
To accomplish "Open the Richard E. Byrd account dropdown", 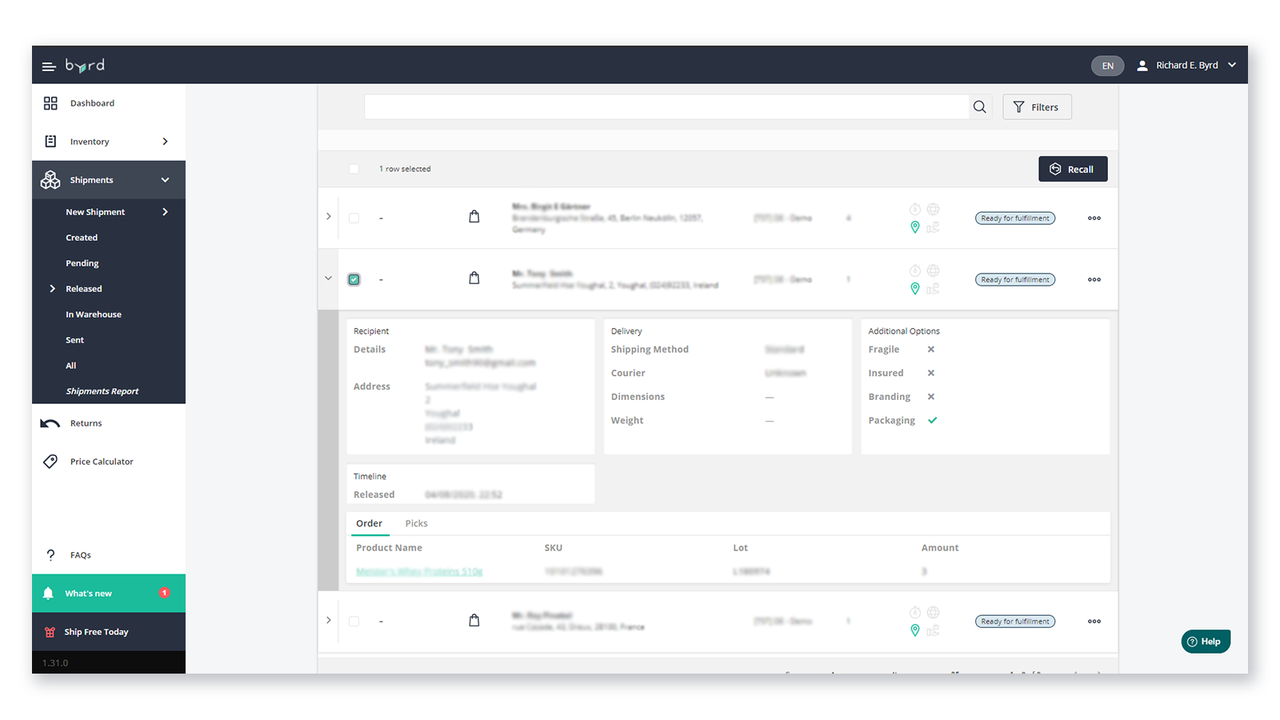I will pyautogui.click(x=1188, y=65).
